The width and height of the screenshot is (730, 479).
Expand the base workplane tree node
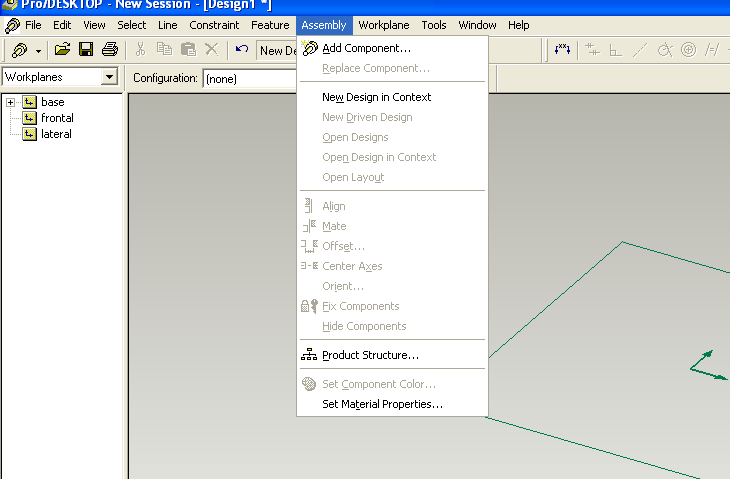(10, 102)
